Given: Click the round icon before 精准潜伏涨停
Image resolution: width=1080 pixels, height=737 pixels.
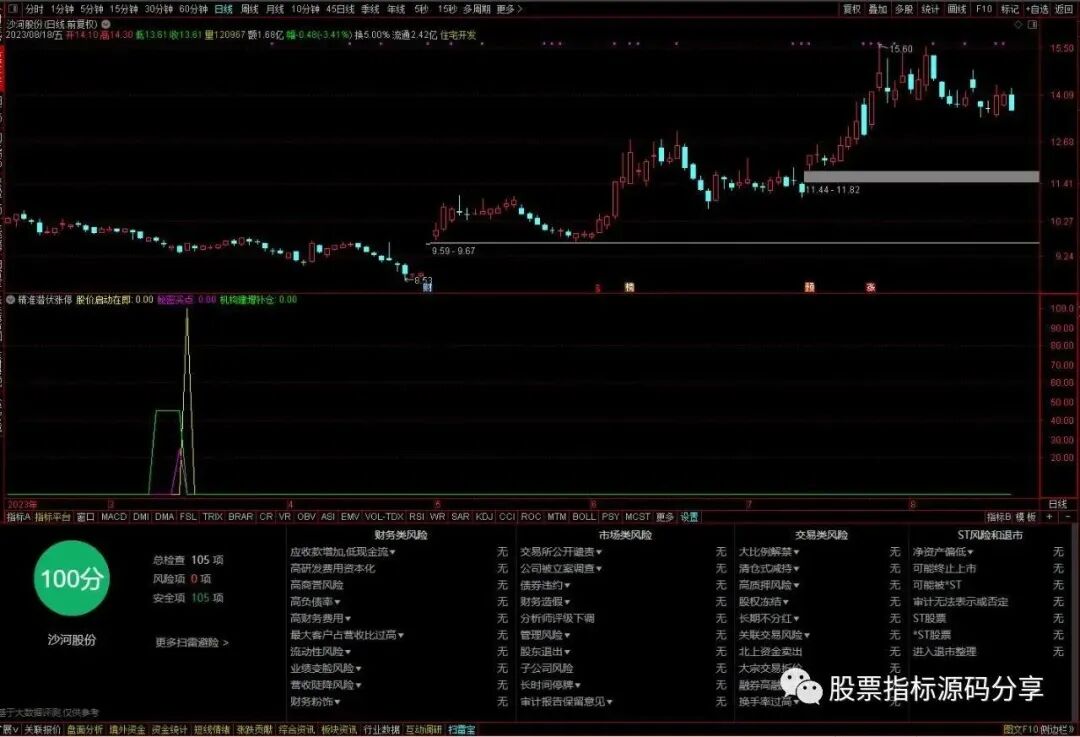Looking at the screenshot, I should click(10, 300).
